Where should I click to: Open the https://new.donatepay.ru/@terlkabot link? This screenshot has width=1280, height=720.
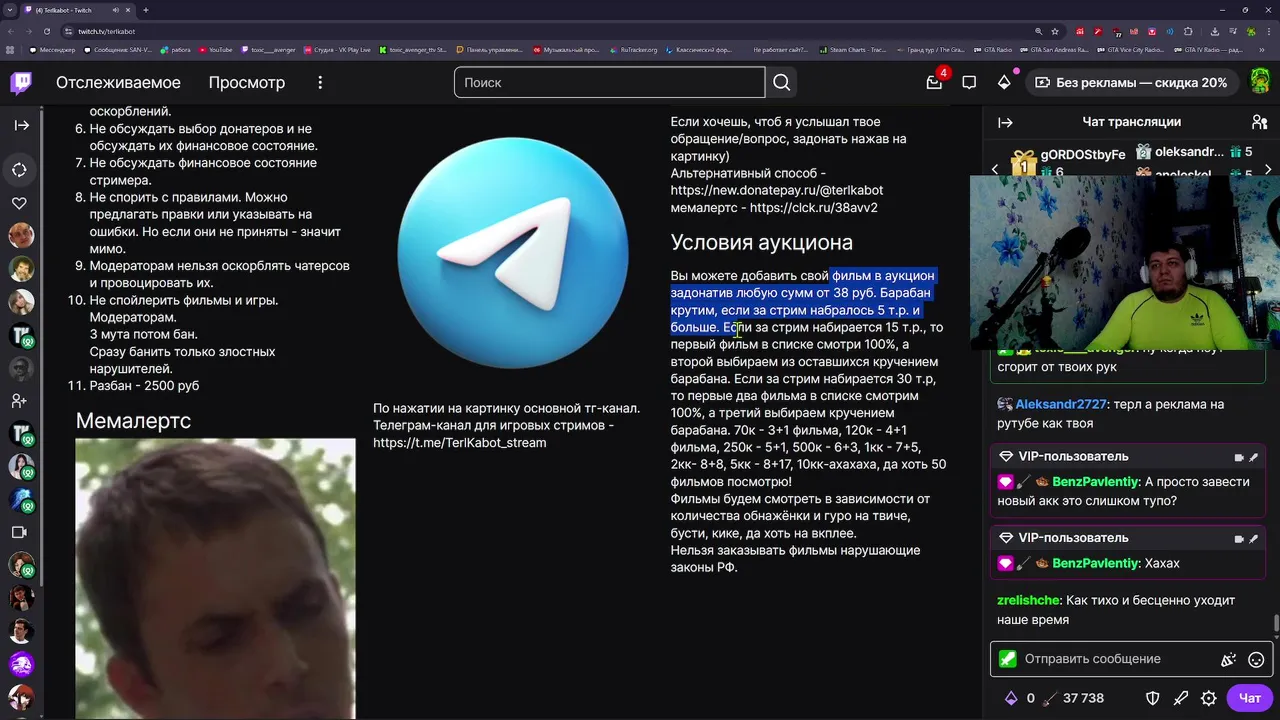(777, 190)
